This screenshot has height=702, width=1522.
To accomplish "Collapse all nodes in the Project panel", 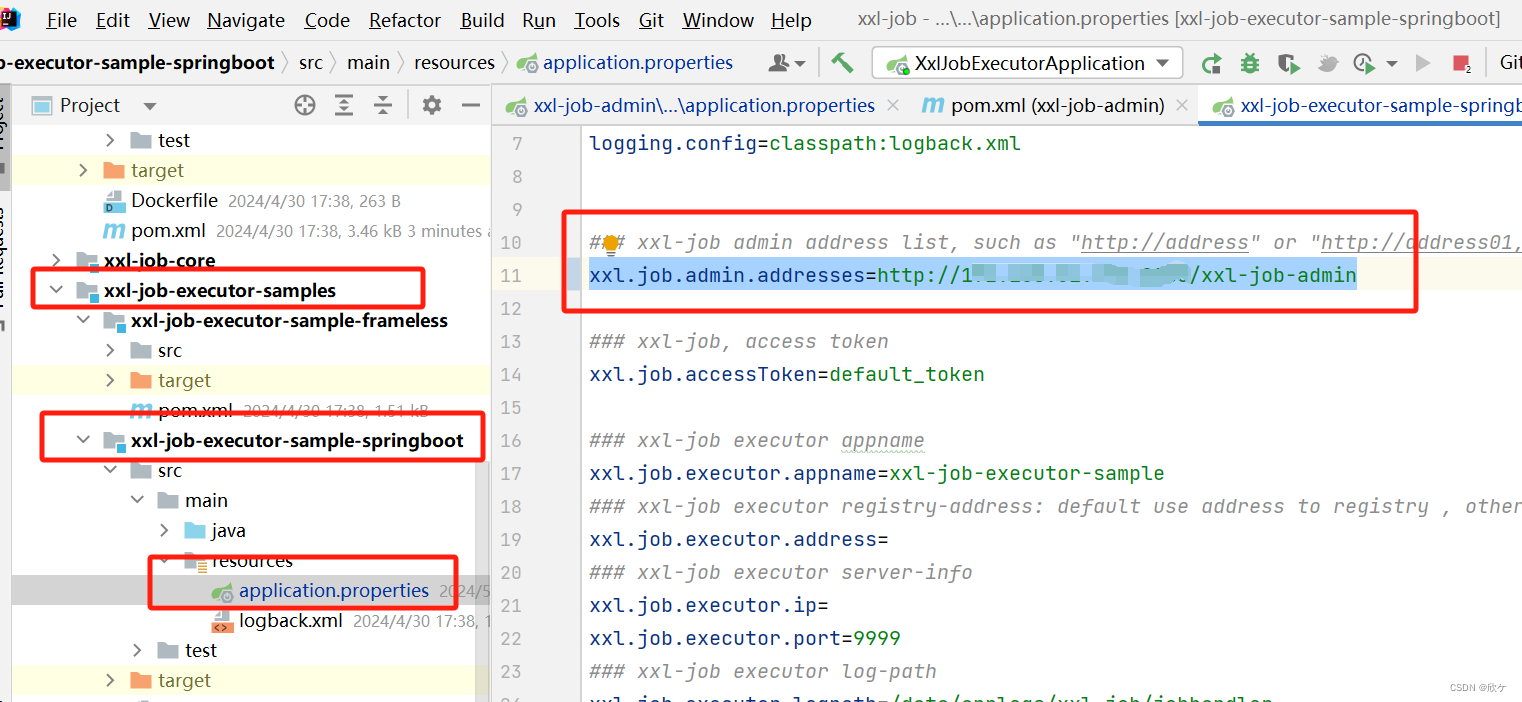I will click(x=383, y=105).
